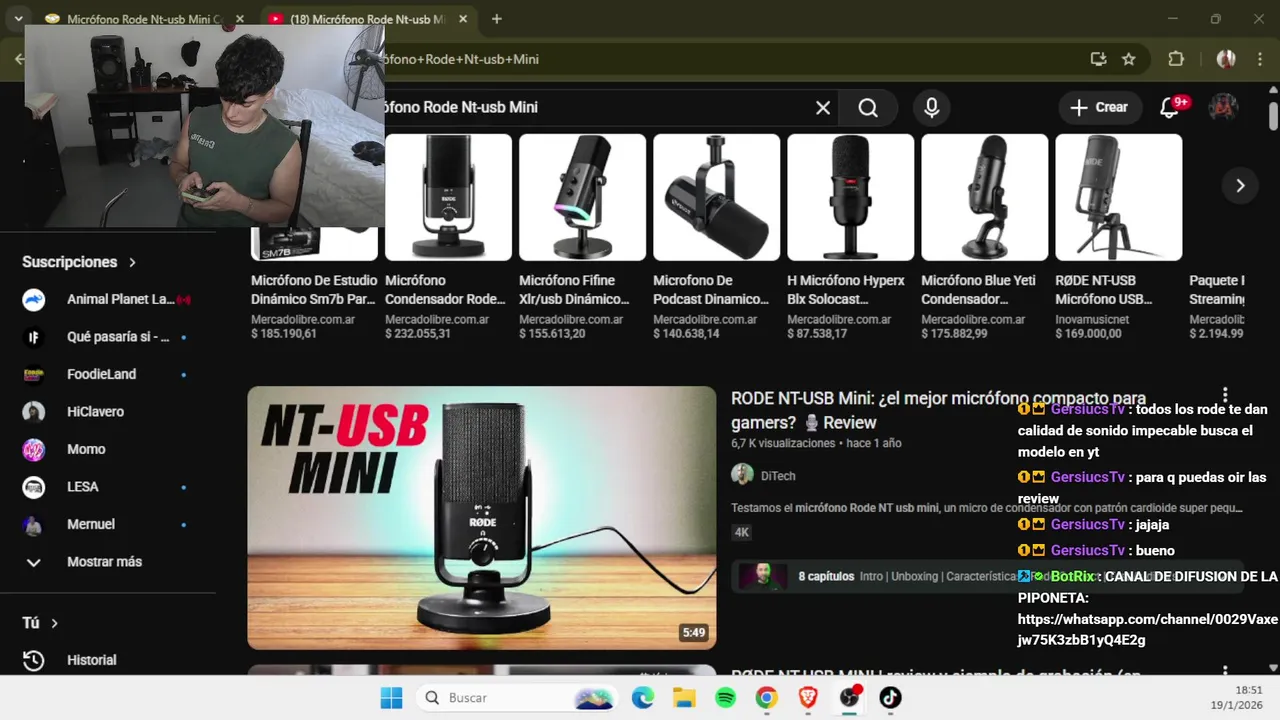Click the price $ 169.000,00
The width and height of the screenshot is (1280, 720).
tap(1088, 334)
